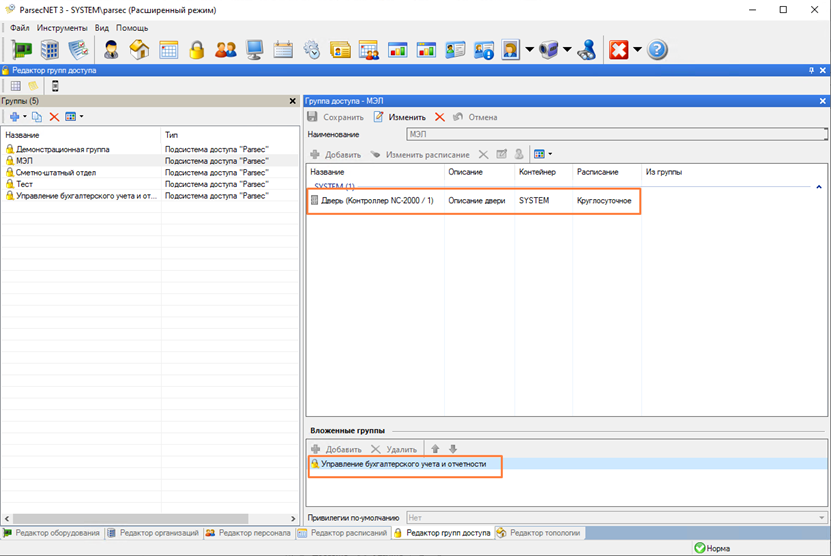Click the two-people personnel icon in toolbar
This screenshot has height=556, width=831.
[226, 49]
